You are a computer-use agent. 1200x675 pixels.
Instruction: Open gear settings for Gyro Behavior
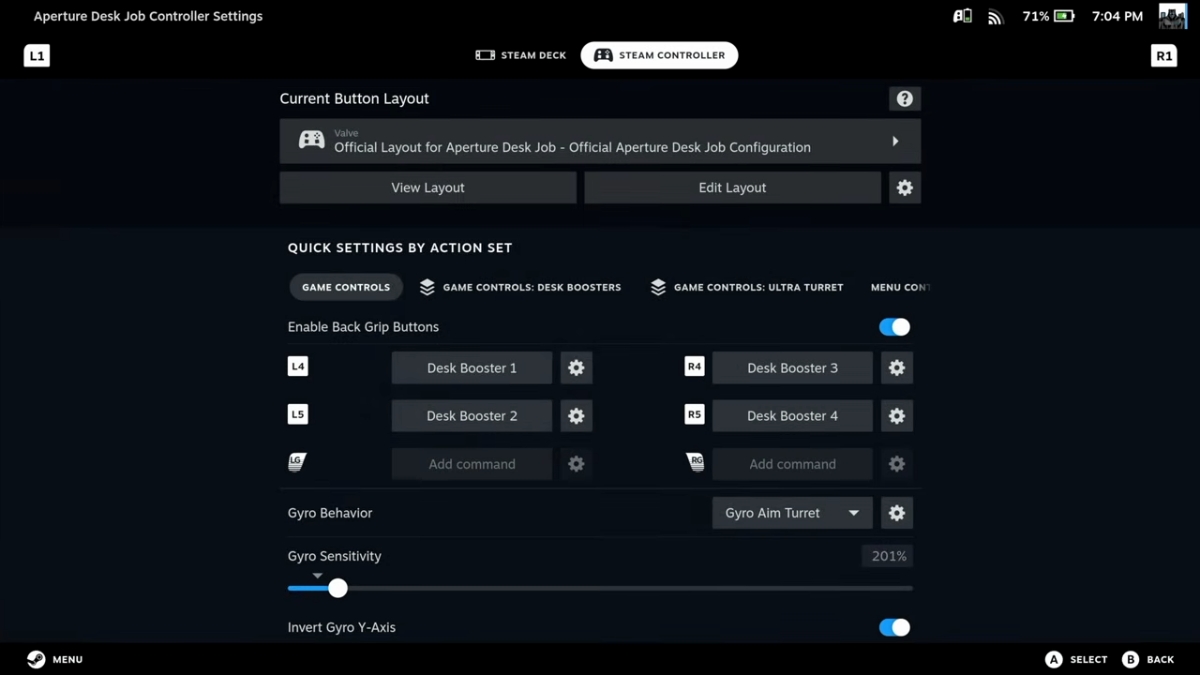point(896,513)
